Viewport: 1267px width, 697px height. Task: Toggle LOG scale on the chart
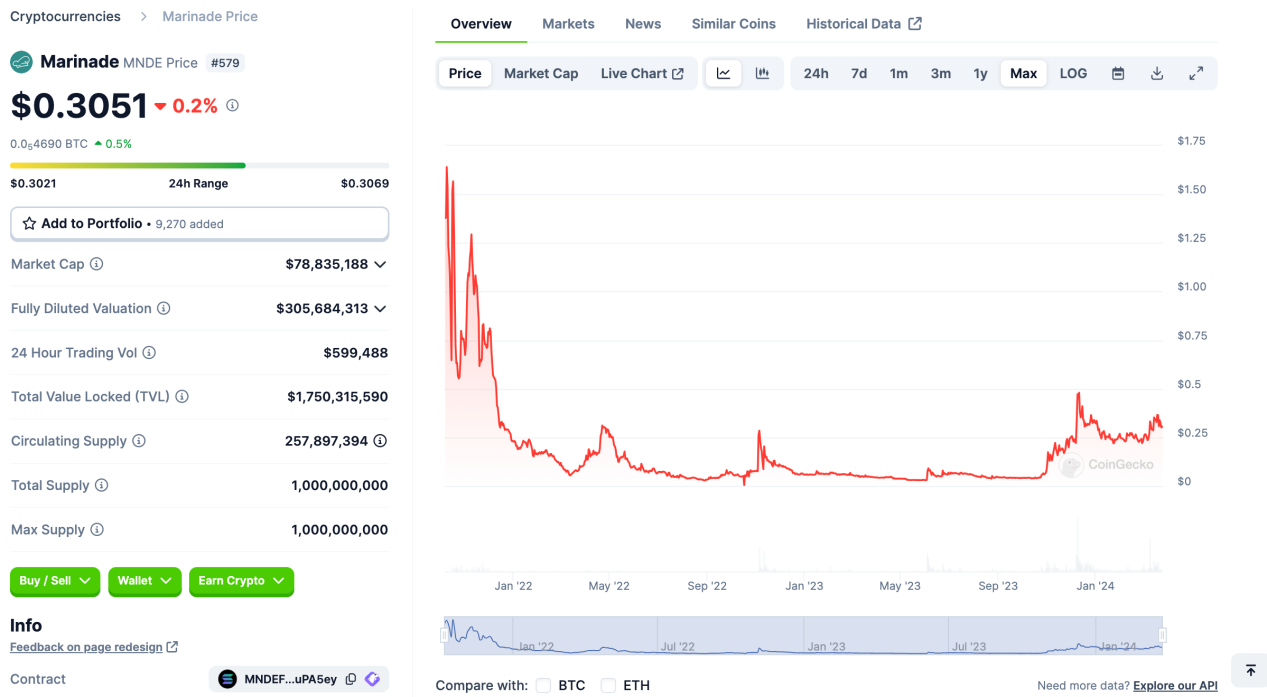tap(1072, 72)
